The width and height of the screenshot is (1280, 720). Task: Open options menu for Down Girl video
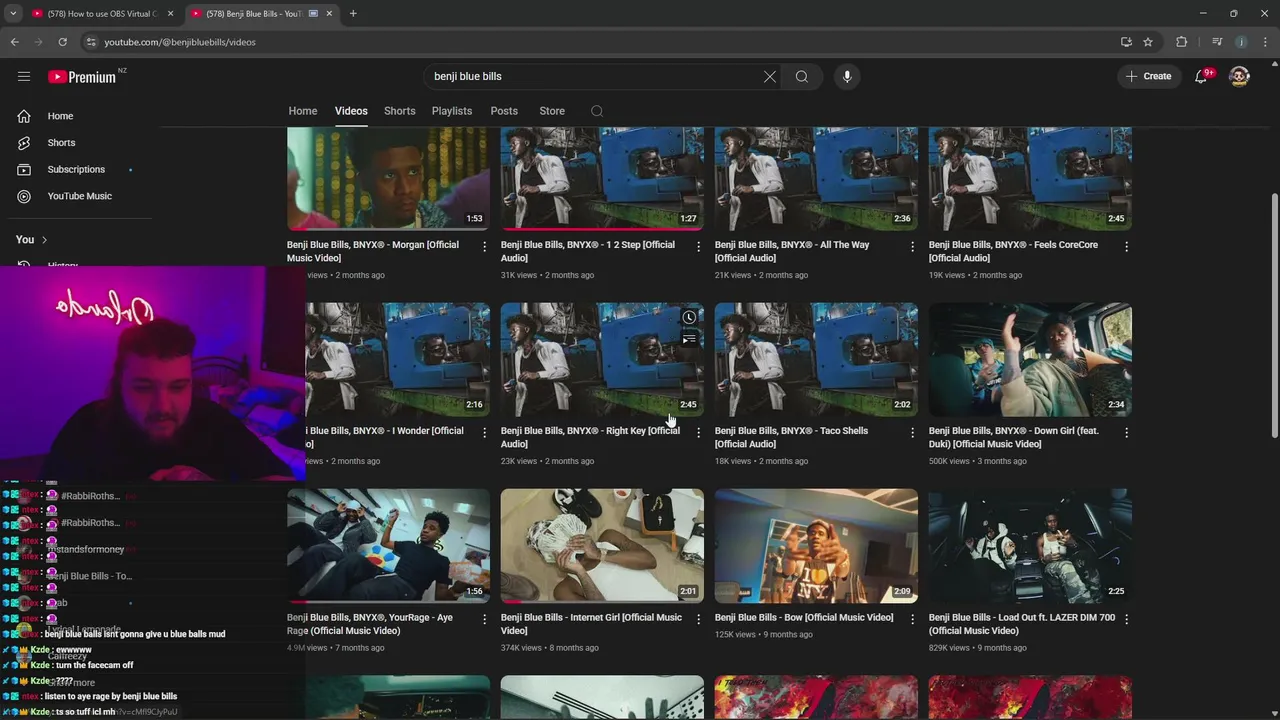[x=1127, y=432]
